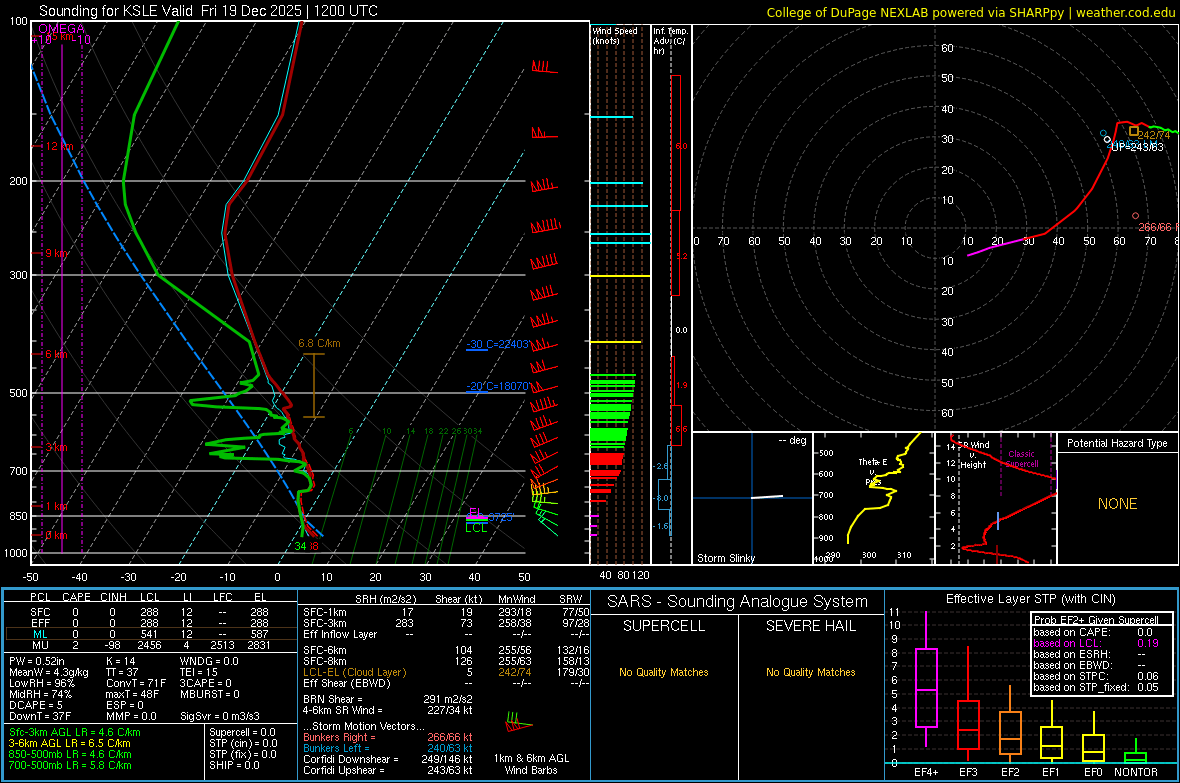This screenshot has height=783, width=1180.
Task: Click the Bunkers Right = 266/66 kt line
Action: 388,737
